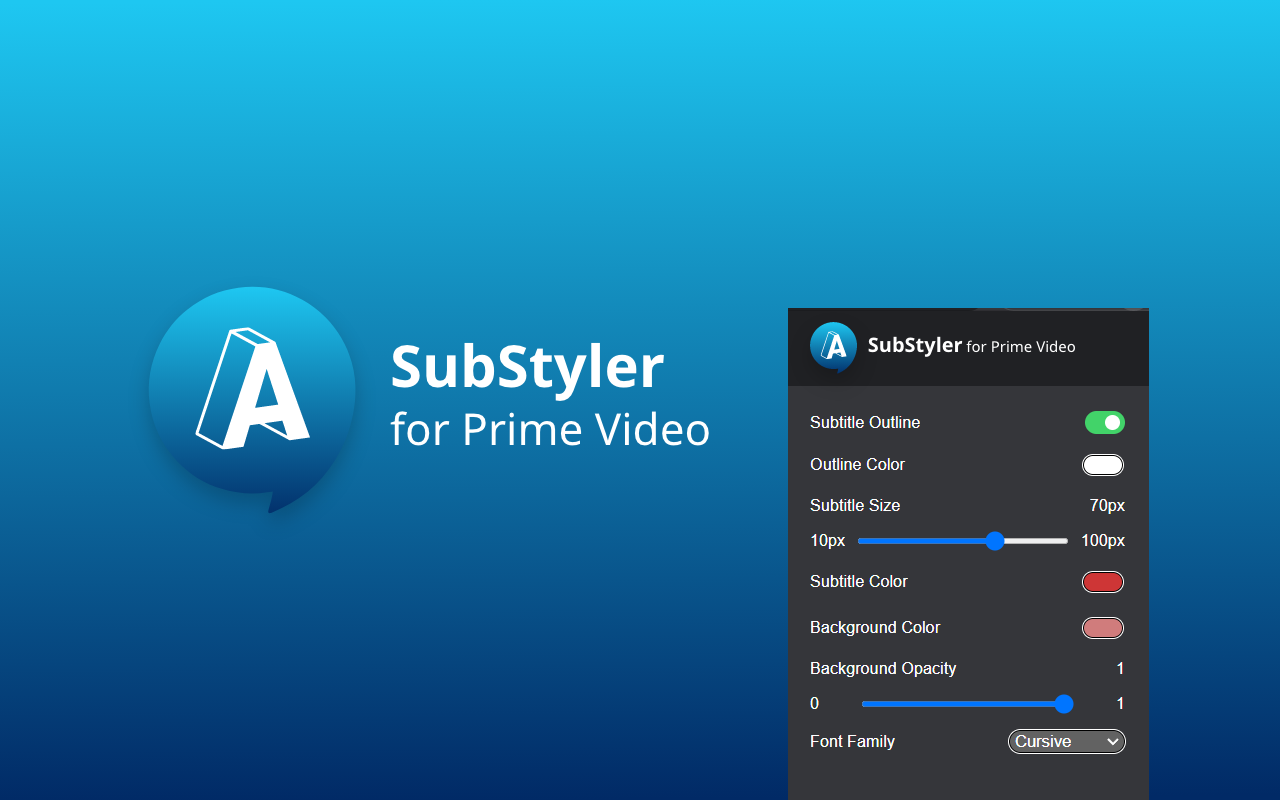The height and width of the screenshot is (800, 1280).
Task: Click the chevron arrow of the Cursive dropdown
Action: tap(1113, 741)
